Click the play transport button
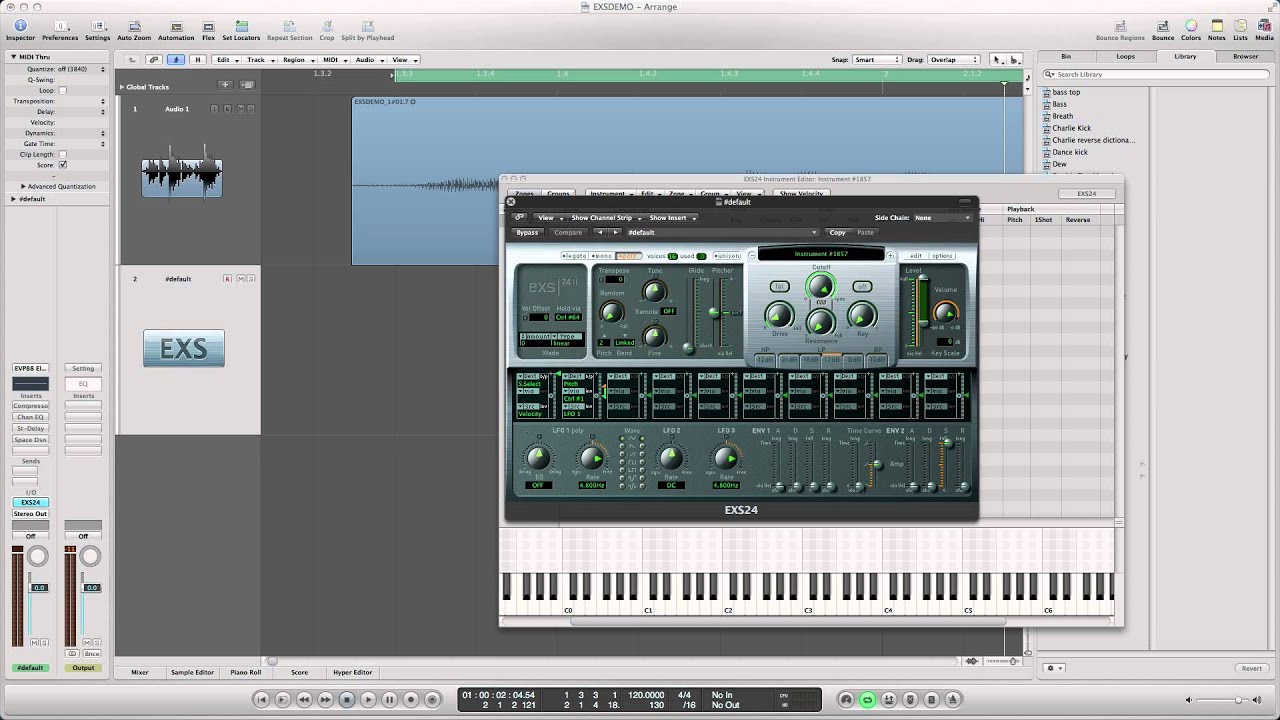The height and width of the screenshot is (720, 1280). pos(368,700)
